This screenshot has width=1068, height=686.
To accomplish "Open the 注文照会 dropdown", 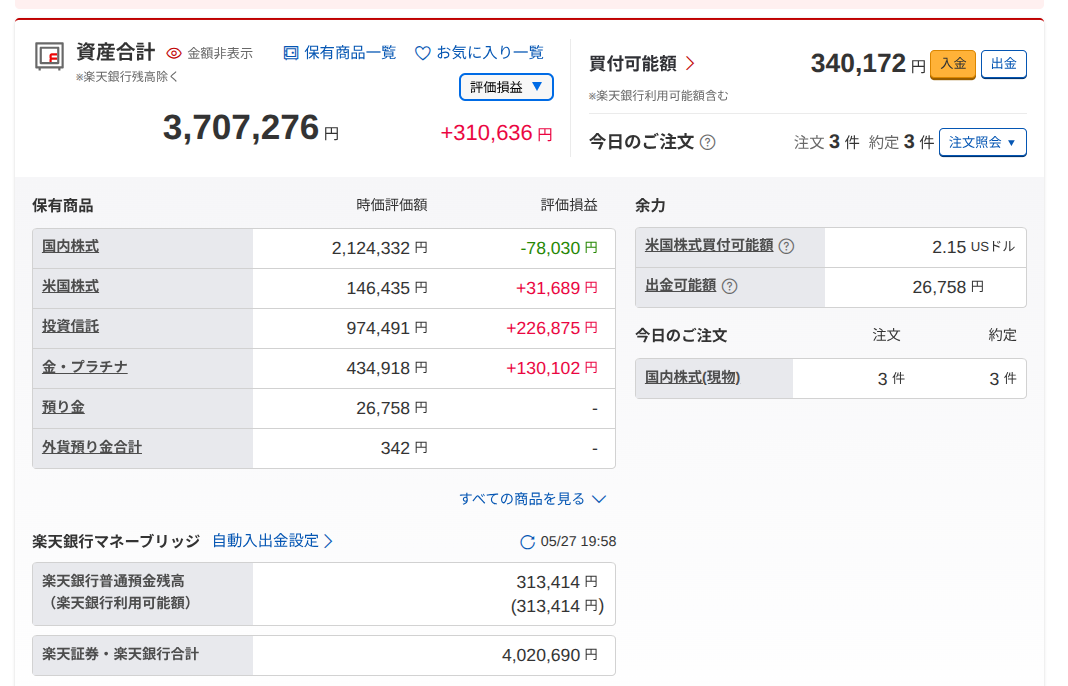I will (982, 142).
